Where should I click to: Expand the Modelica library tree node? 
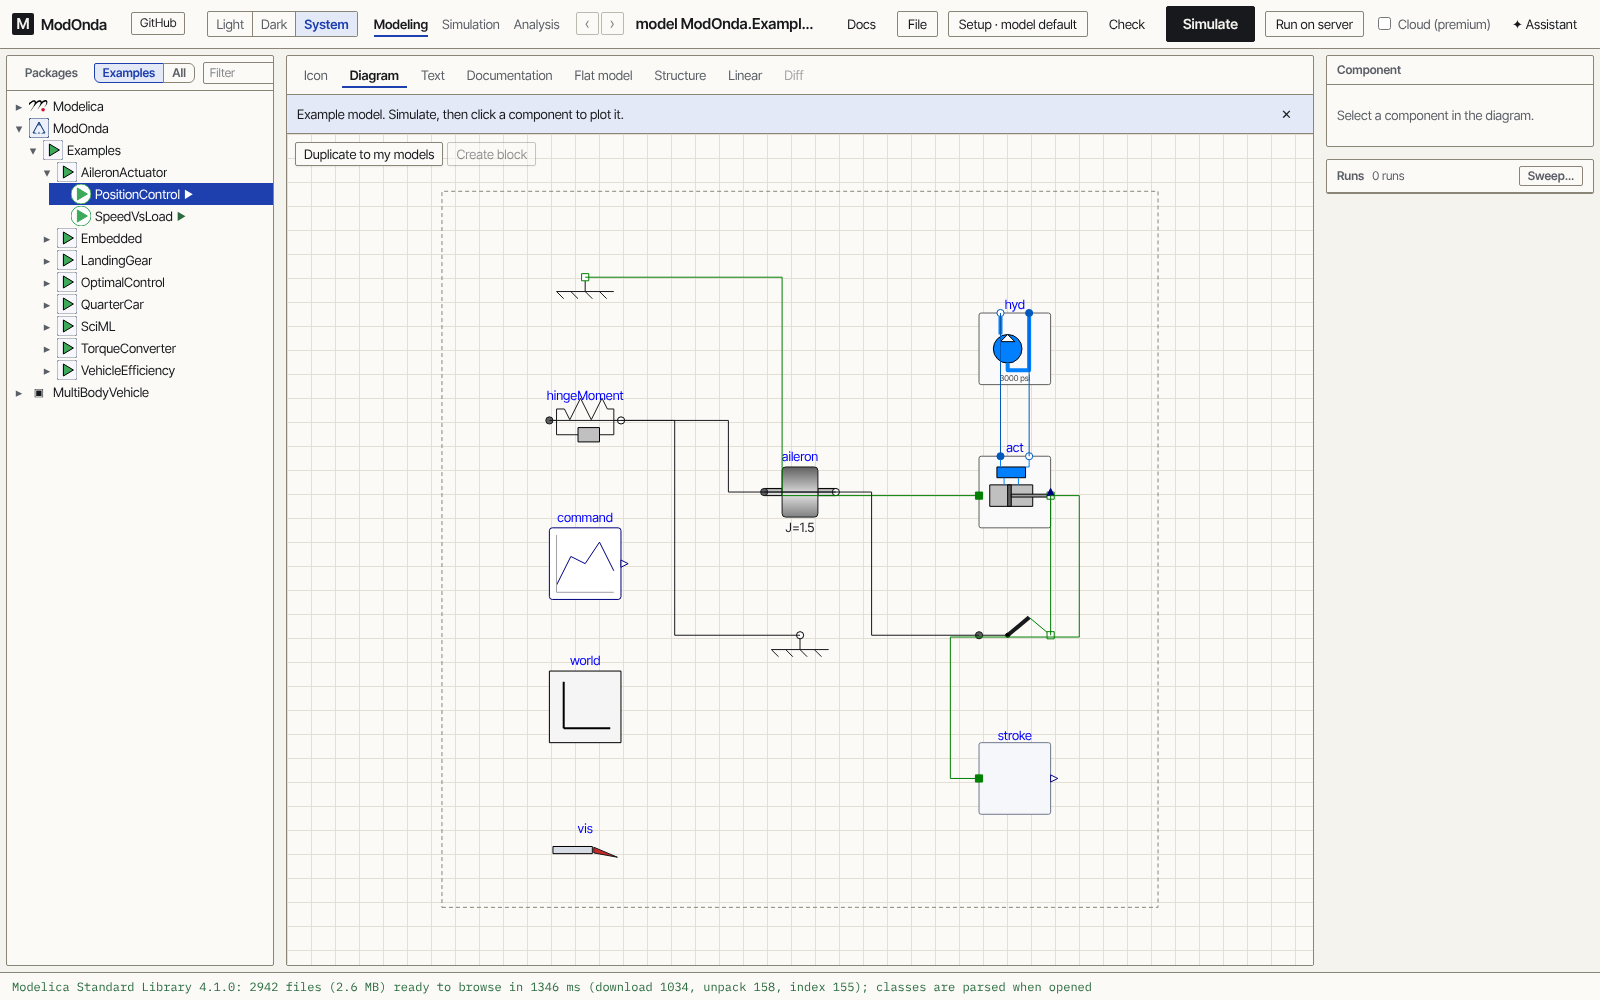[18, 107]
